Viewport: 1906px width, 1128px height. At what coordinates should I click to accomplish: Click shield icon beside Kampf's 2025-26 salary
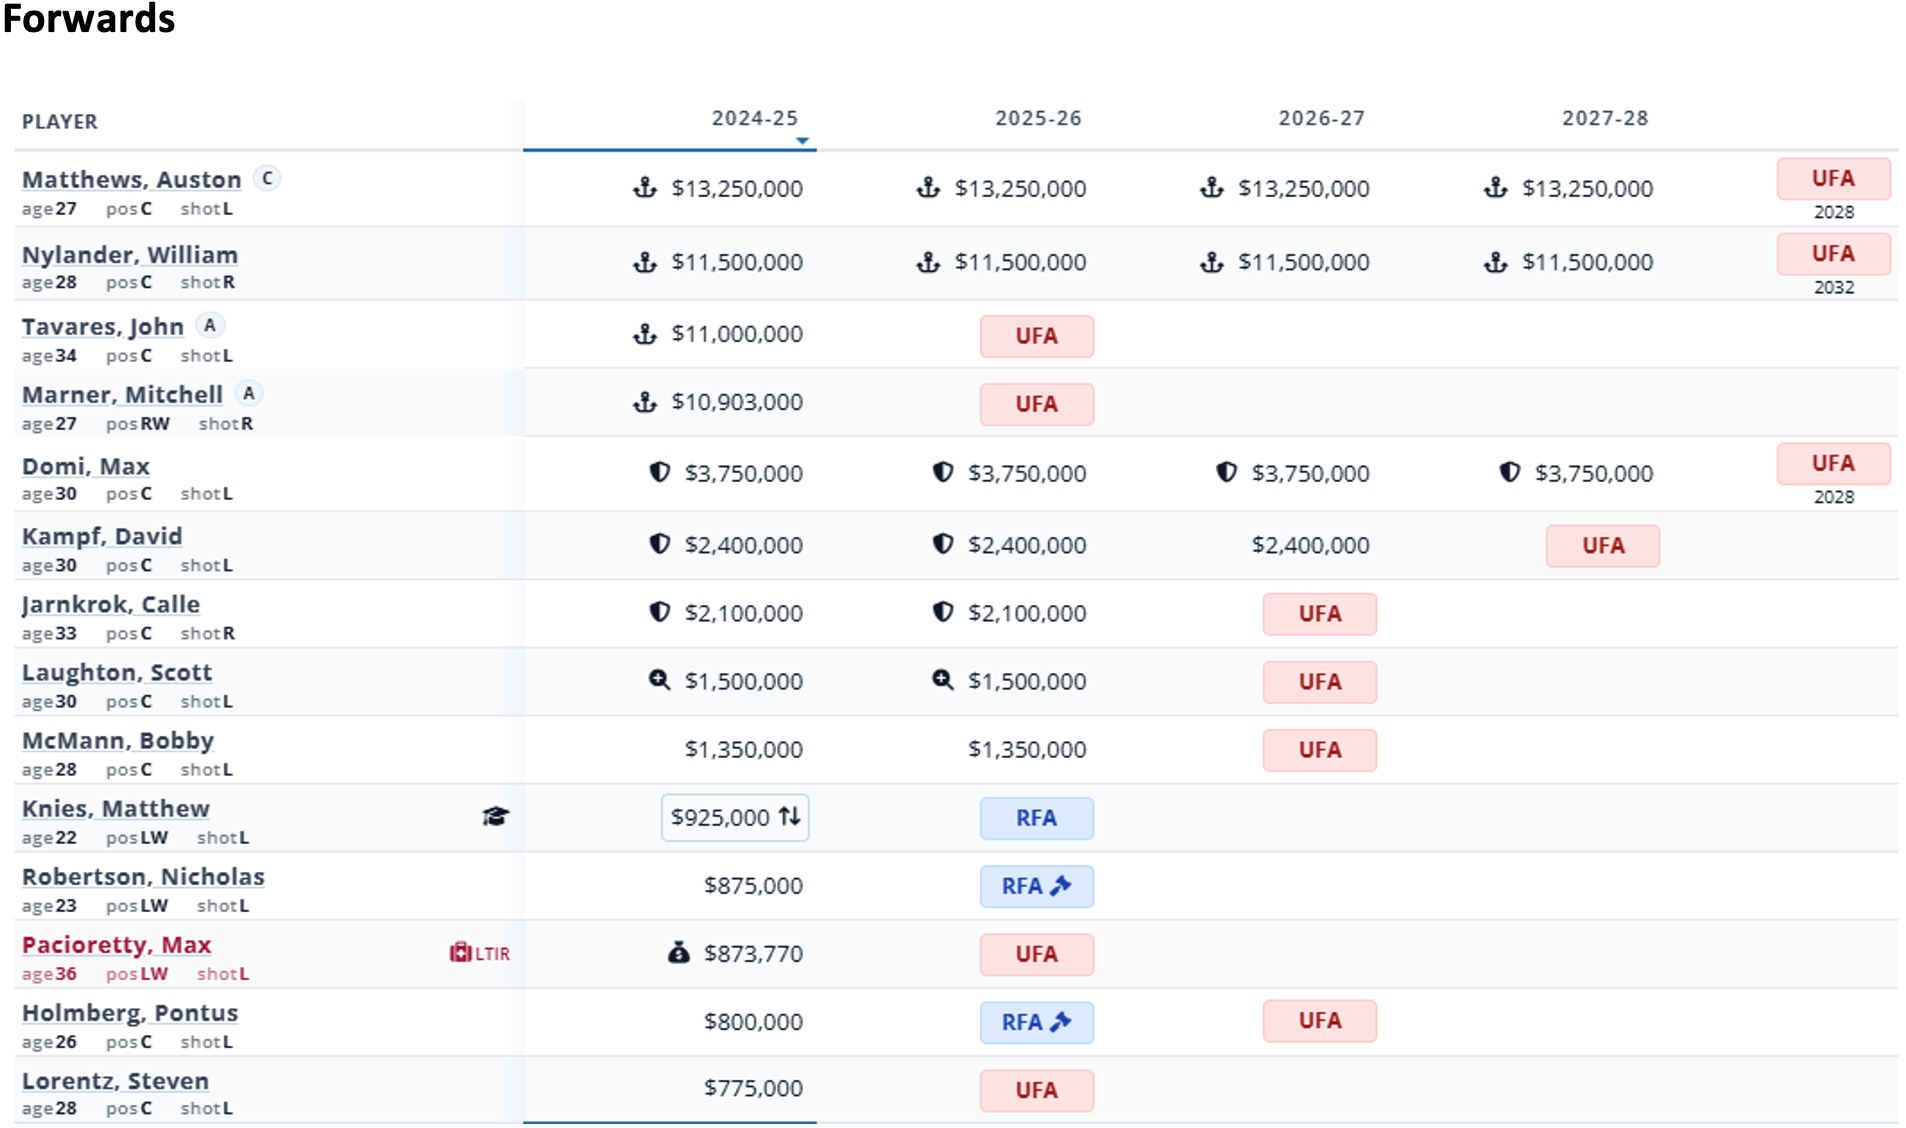coord(942,544)
